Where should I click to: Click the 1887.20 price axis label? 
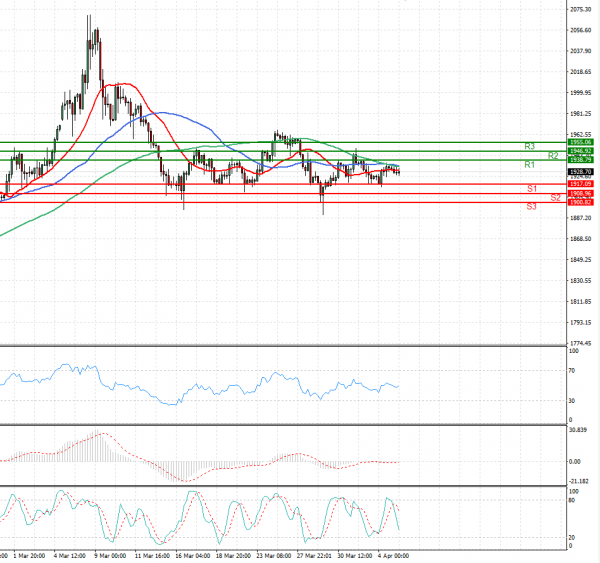[580, 218]
